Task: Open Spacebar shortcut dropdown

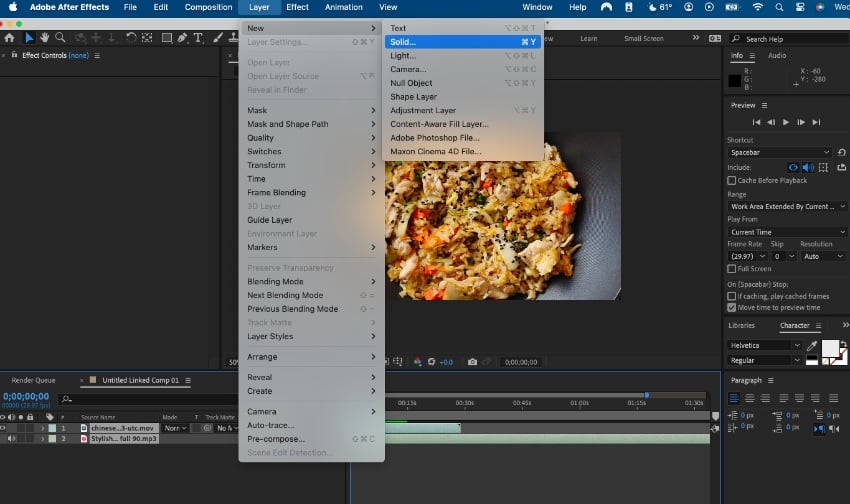Action: 779,152
